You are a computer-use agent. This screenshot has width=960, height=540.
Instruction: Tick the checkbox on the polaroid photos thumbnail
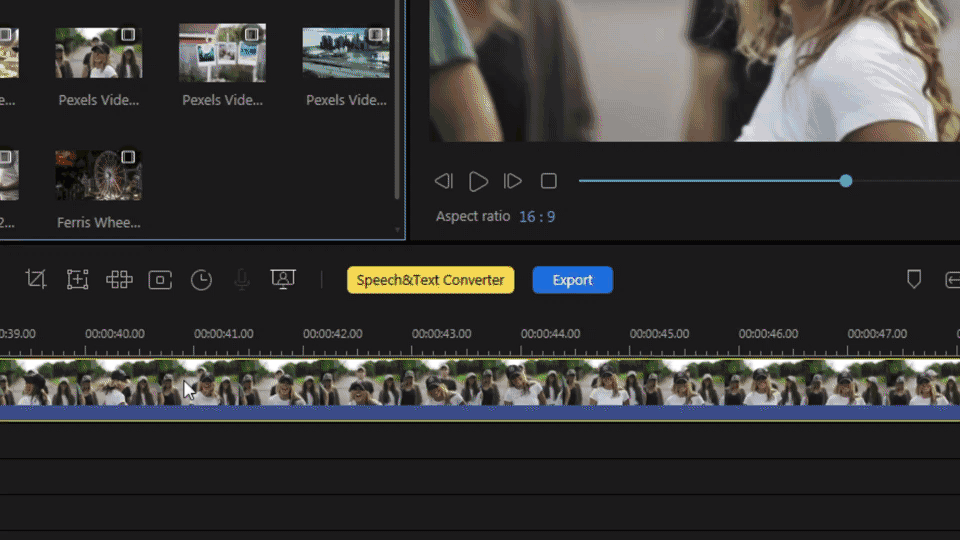tap(252, 35)
